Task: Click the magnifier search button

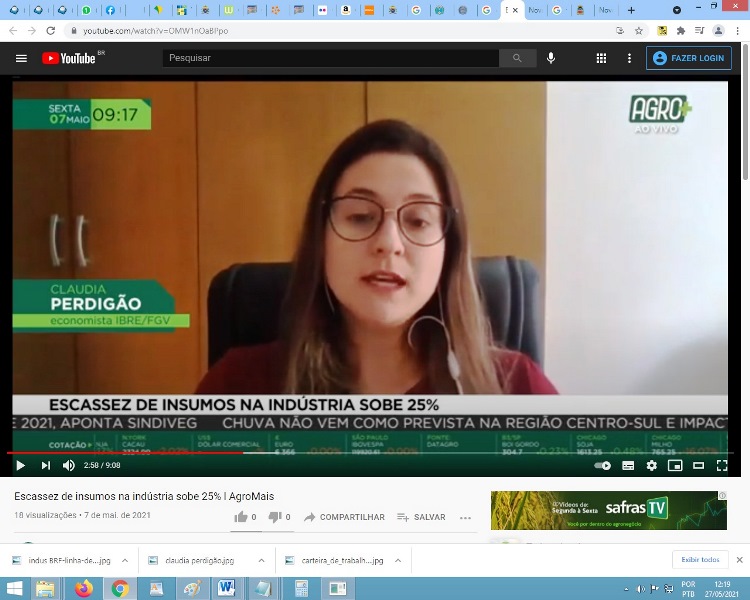Action: point(517,58)
